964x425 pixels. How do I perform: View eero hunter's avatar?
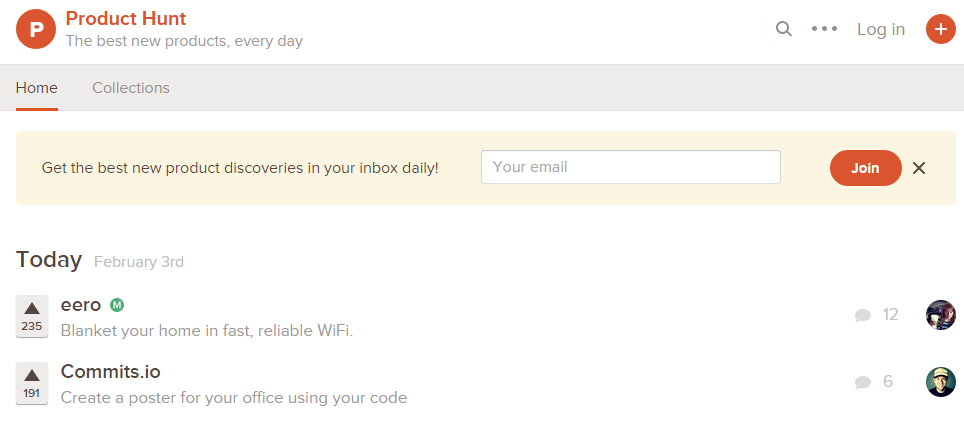(x=940, y=315)
